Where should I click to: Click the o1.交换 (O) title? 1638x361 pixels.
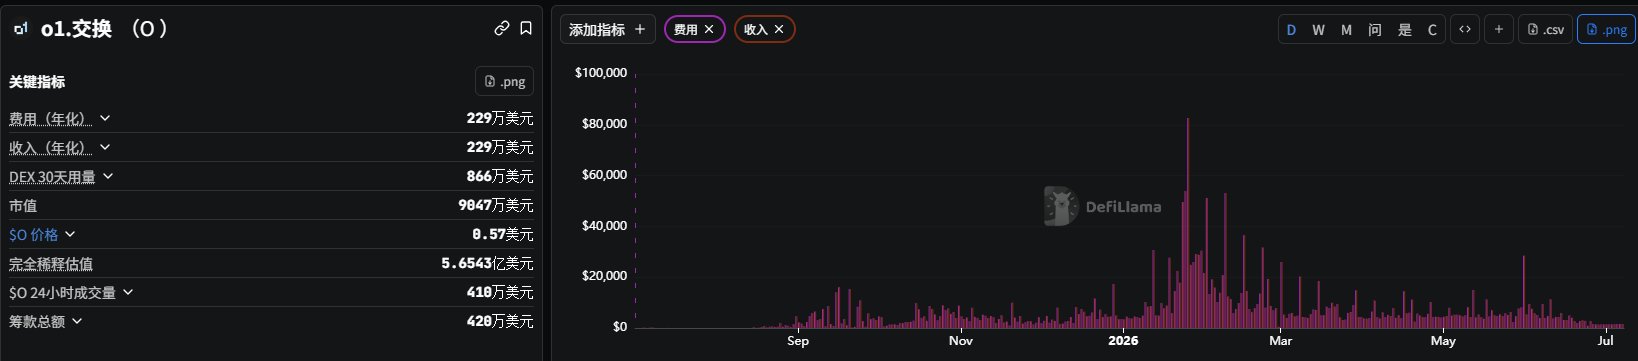104,29
